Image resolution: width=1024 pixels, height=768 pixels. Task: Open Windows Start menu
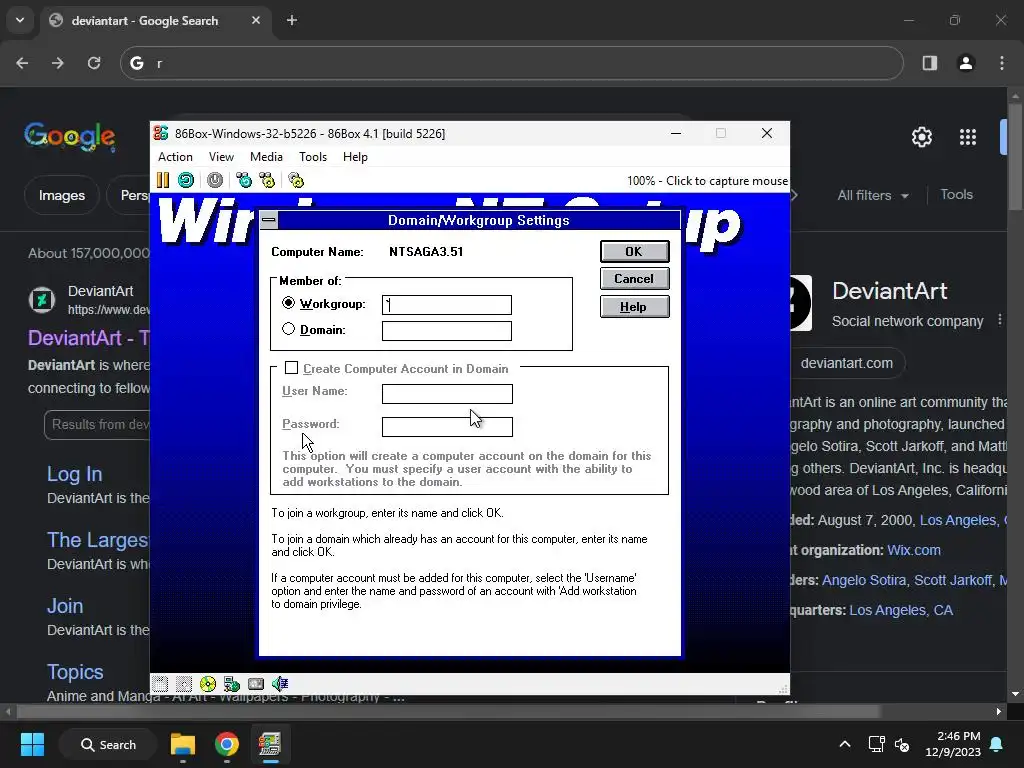pos(32,744)
